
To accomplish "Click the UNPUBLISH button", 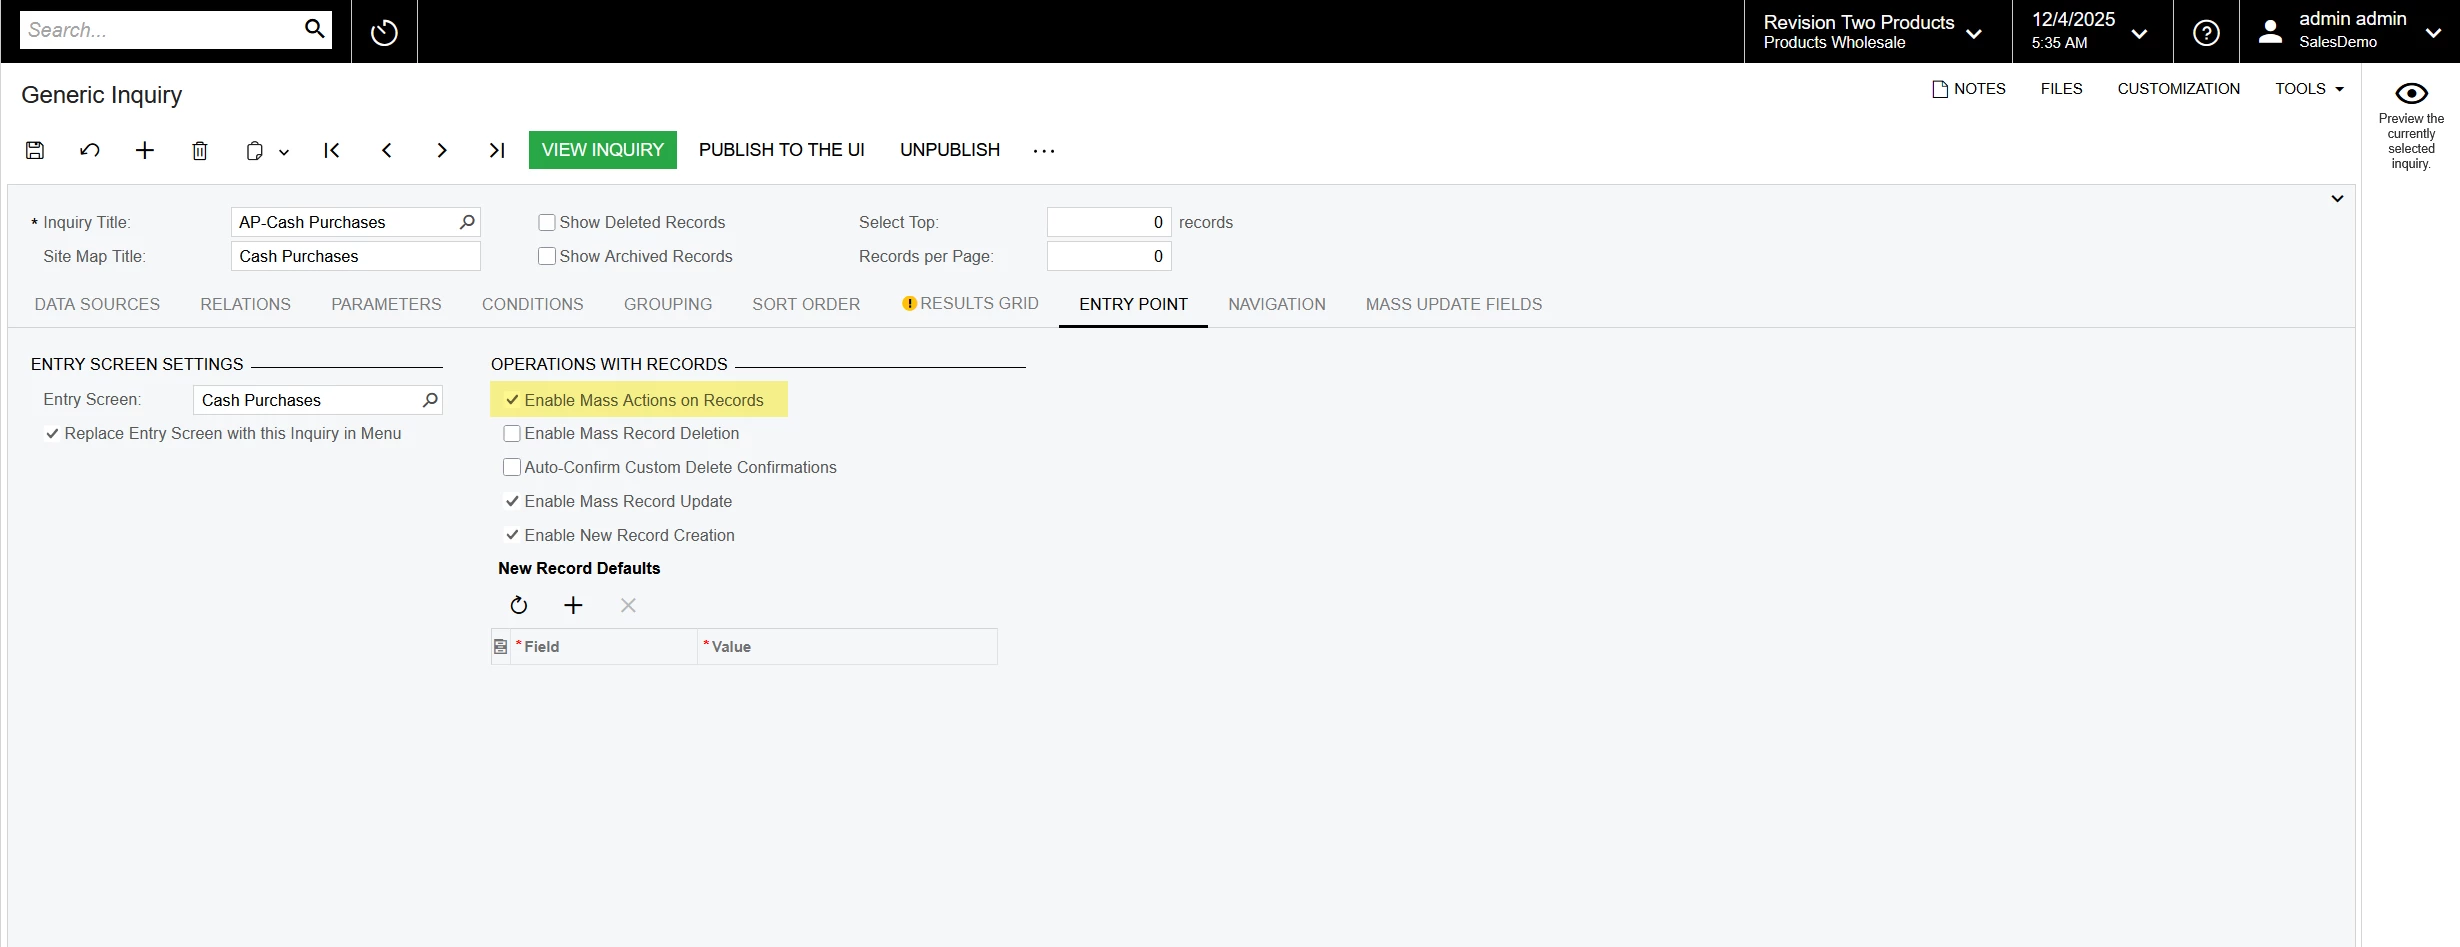I will (x=950, y=150).
